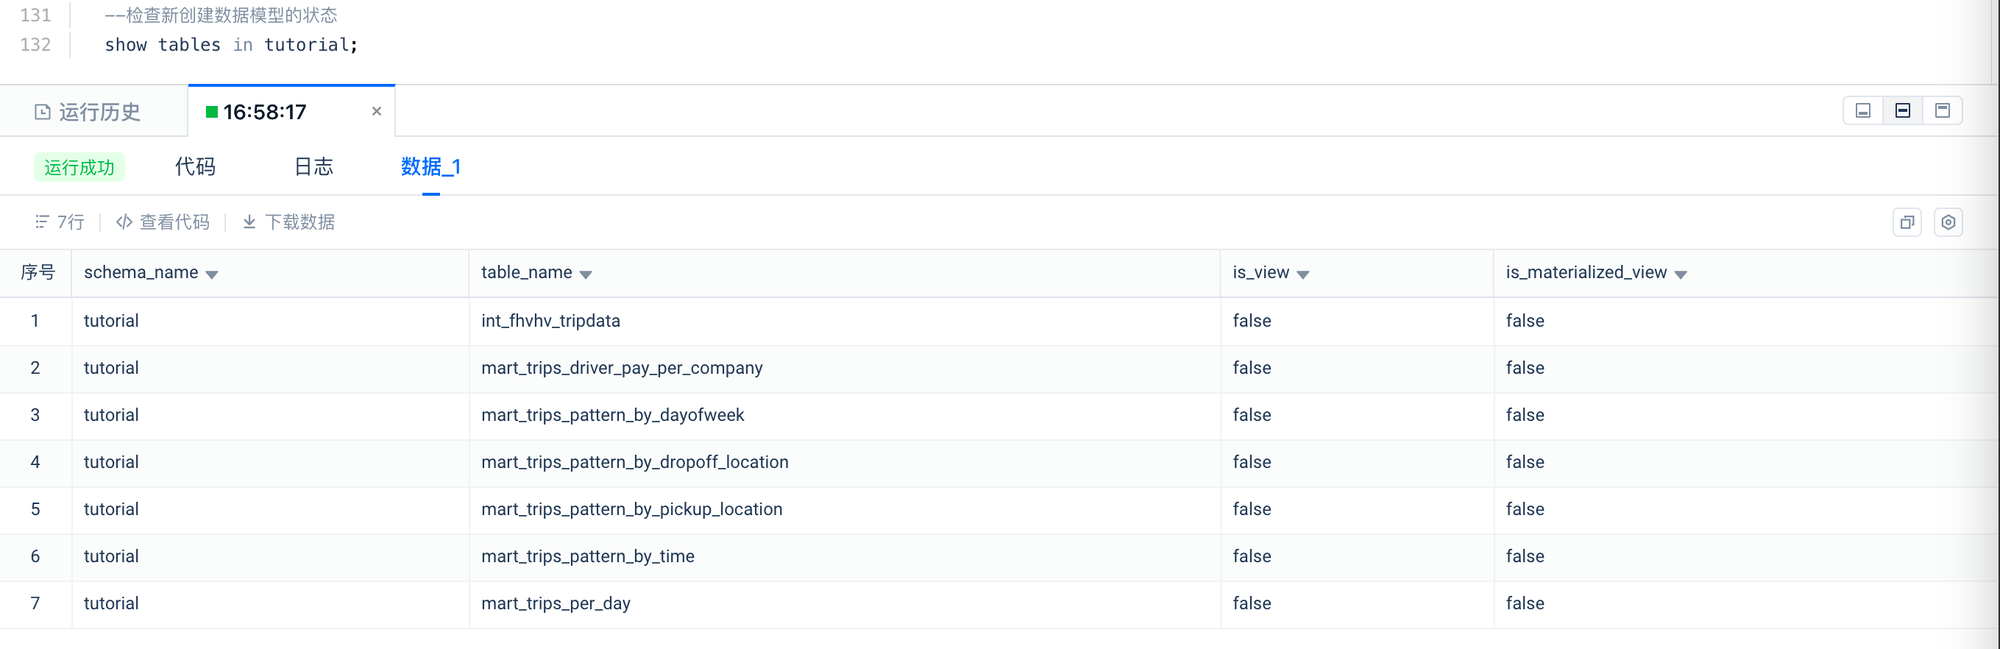
Task: Select the 16:58:17 run tab
Action: point(265,112)
